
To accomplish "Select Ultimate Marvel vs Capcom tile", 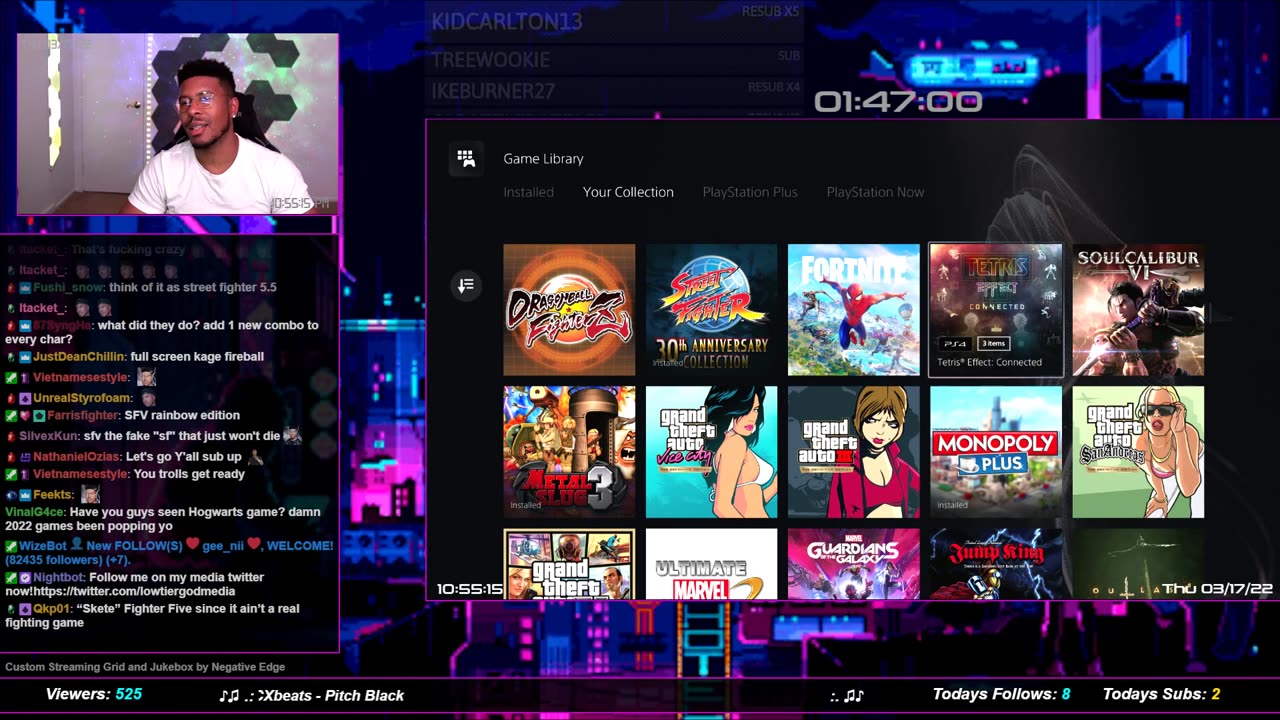I will [711, 564].
